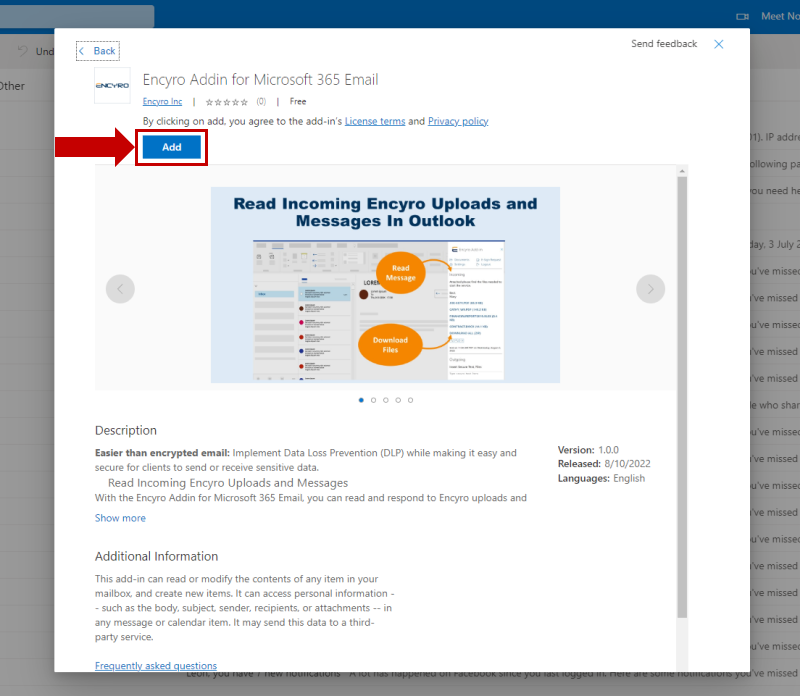The width and height of the screenshot is (800, 696).
Task: Click the Encyro logo thumbnail
Action: click(x=112, y=86)
